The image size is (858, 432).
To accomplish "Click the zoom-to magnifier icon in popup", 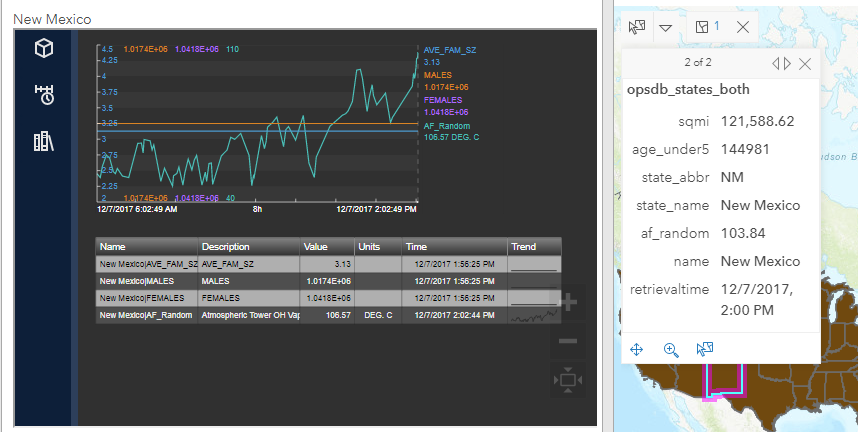I will pyautogui.click(x=671, y=349).
